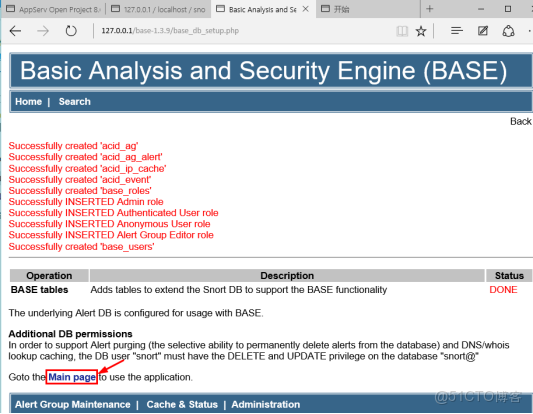
Task: Maximize the browser window
Action: (508, 9)
